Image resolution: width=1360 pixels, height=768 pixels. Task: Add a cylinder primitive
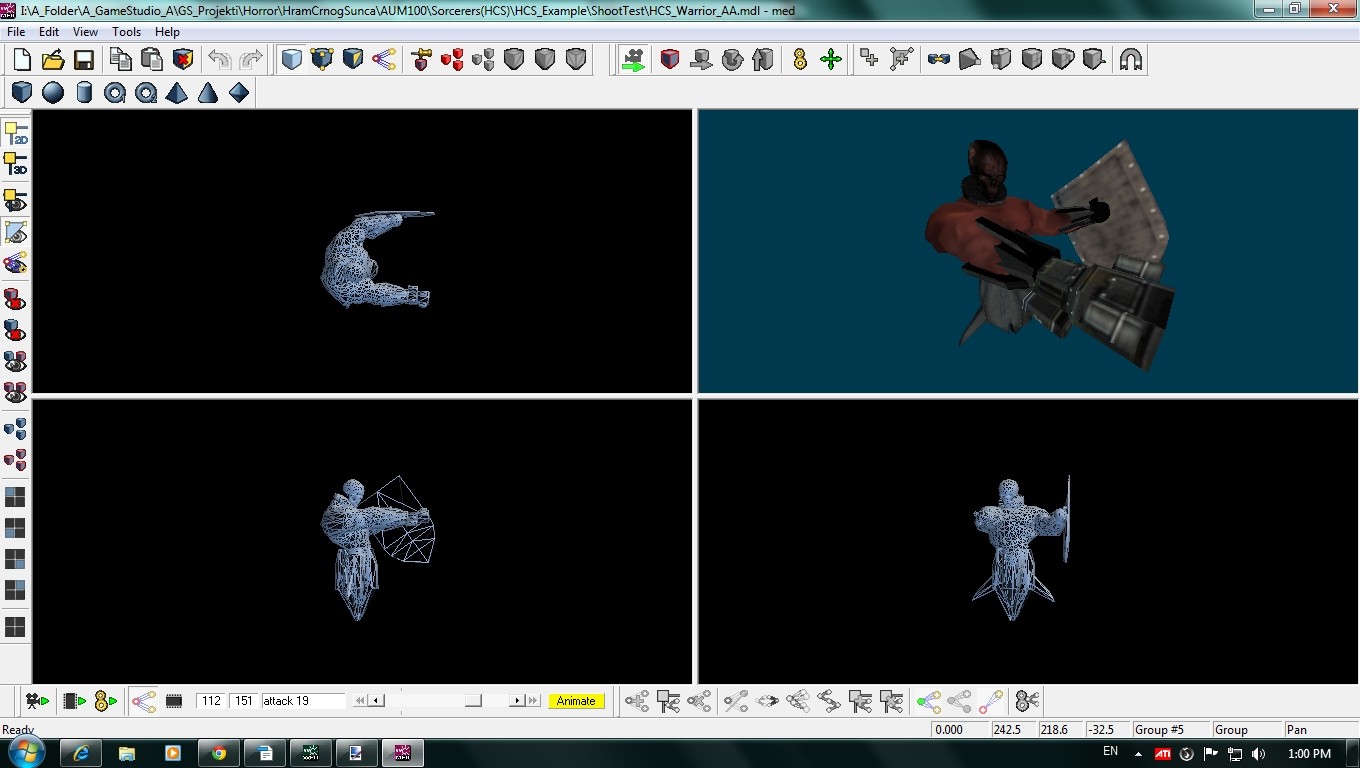click(x=84, y=93)
